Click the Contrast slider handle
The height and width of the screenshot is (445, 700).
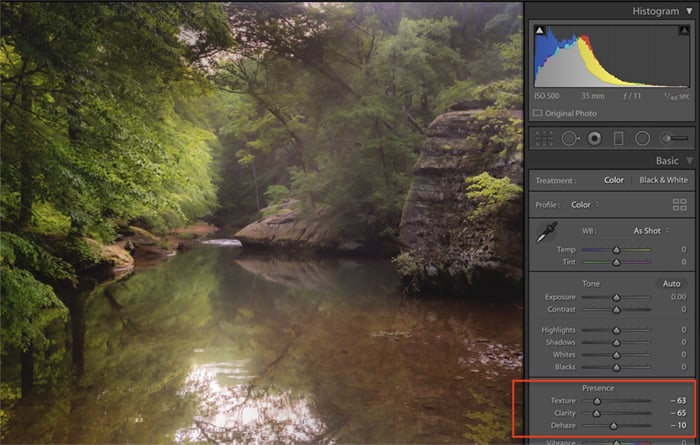[617, 309]
